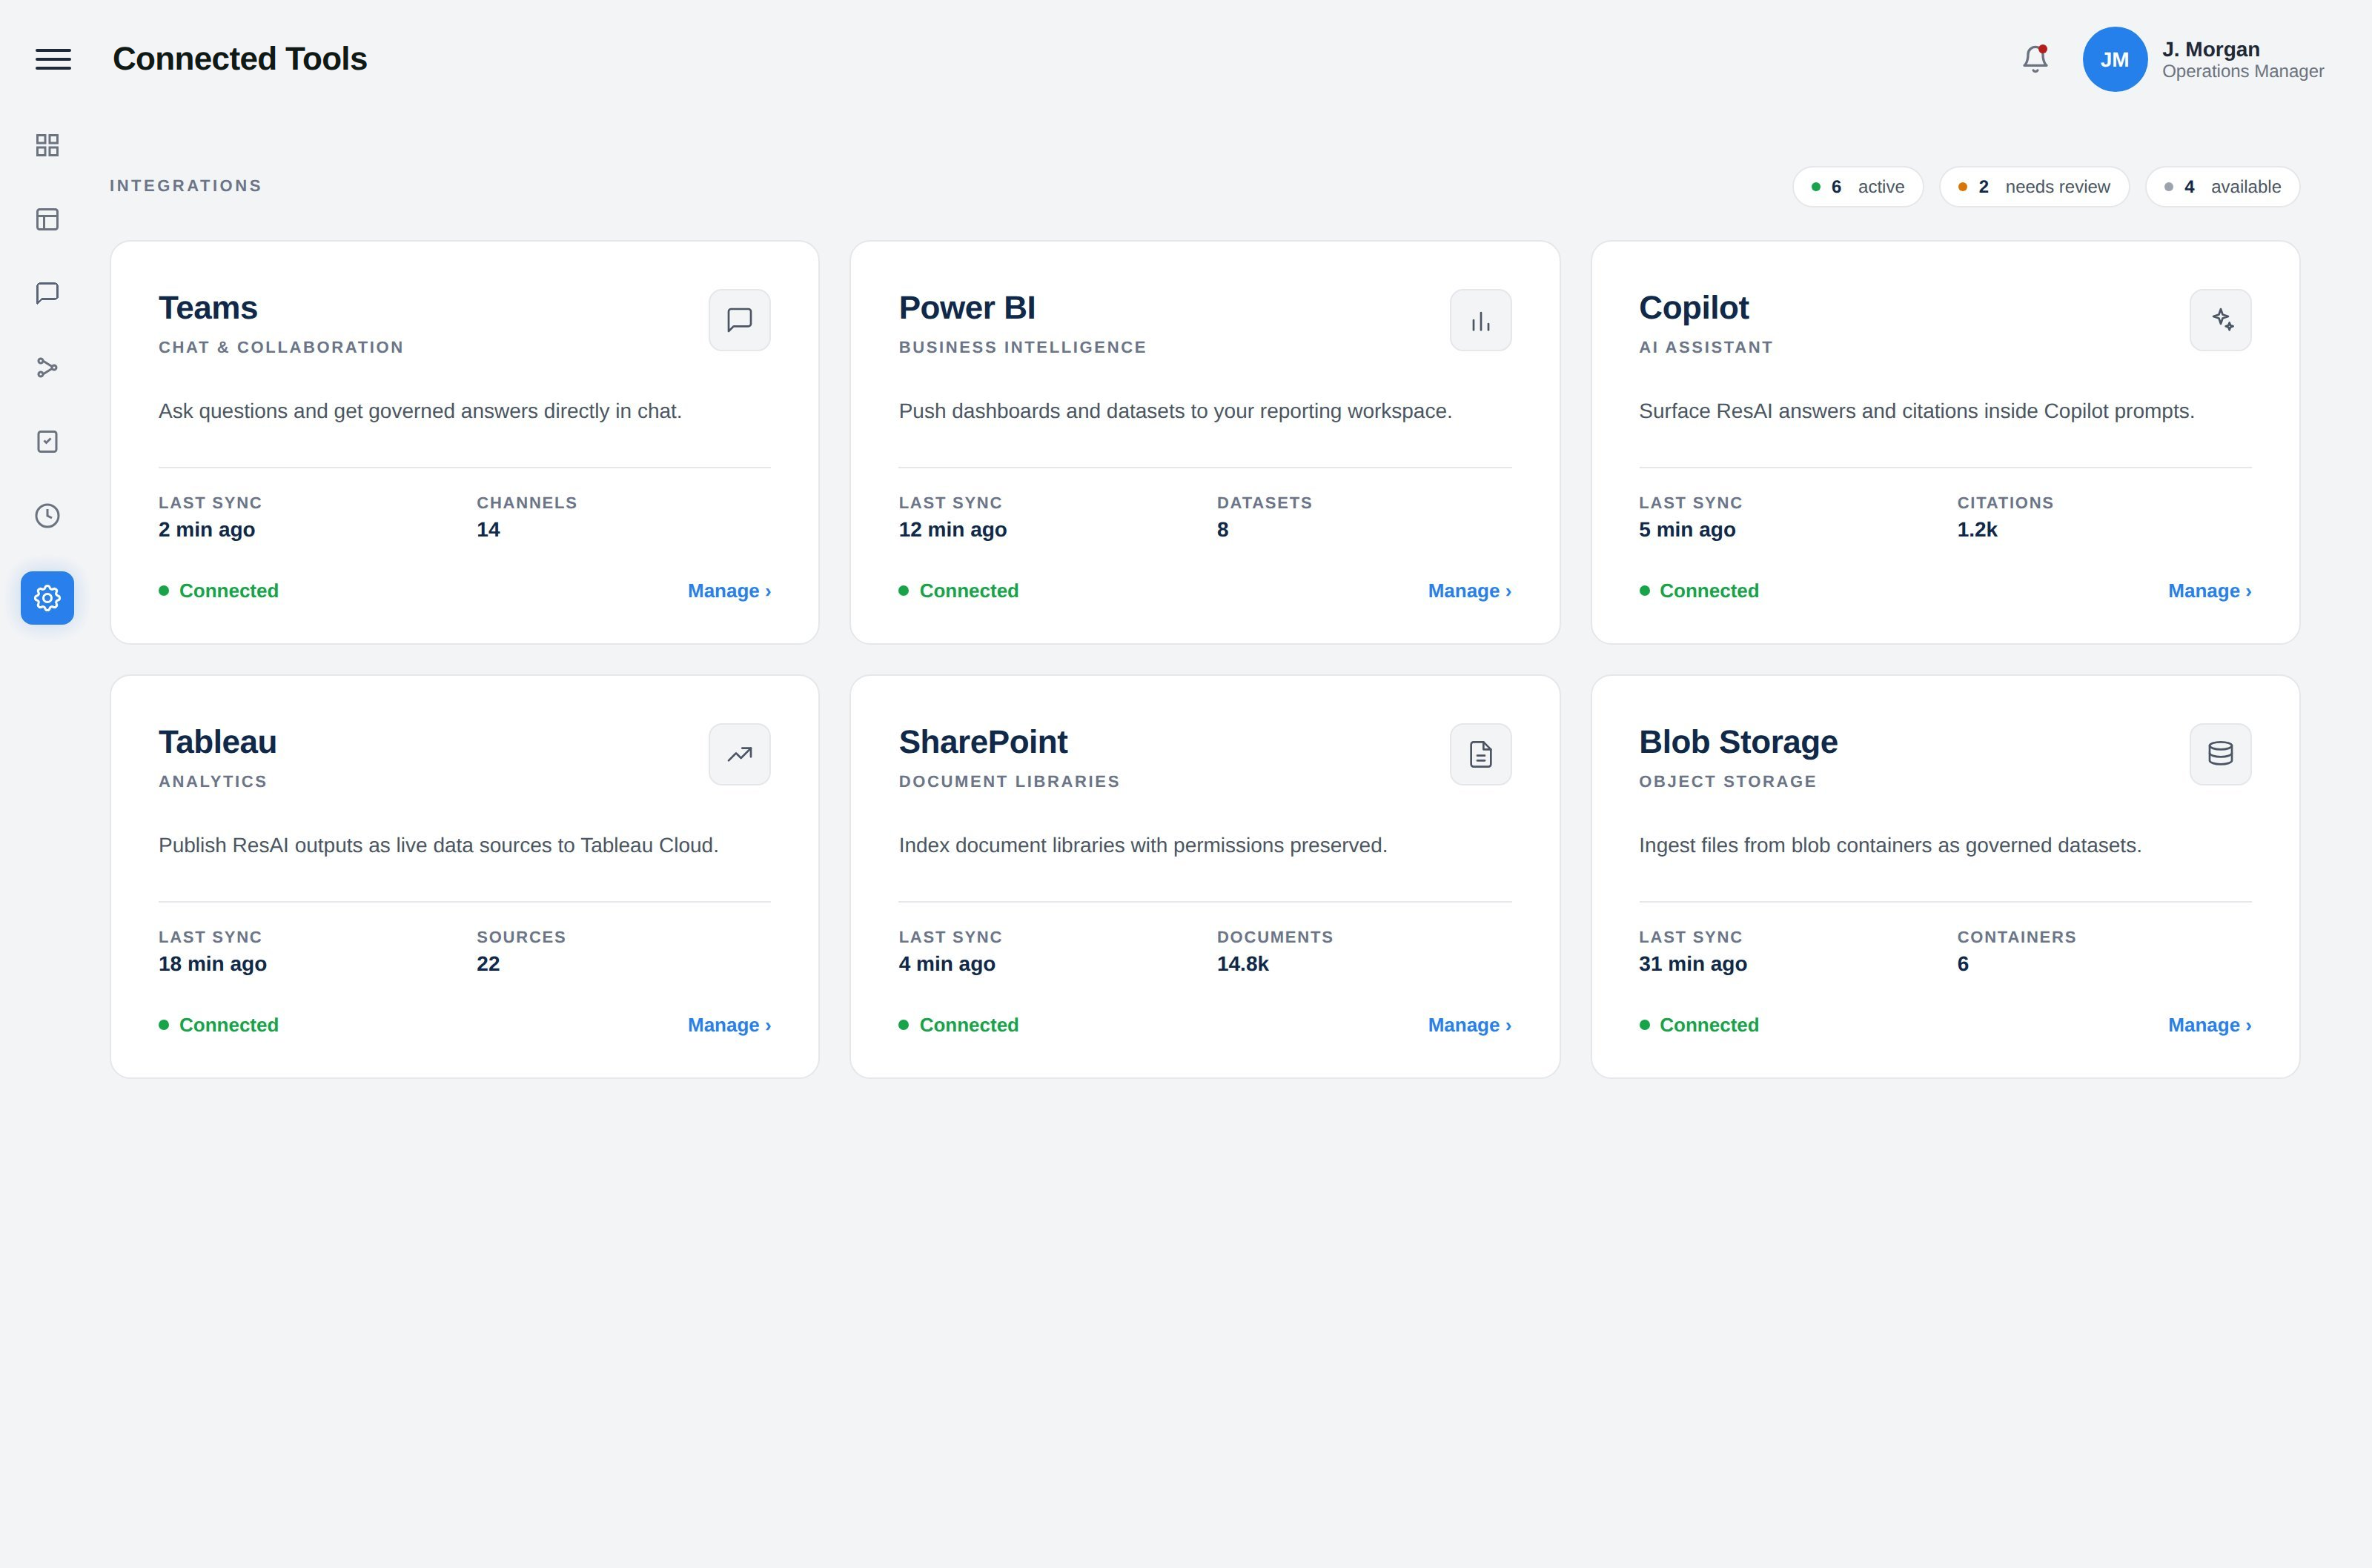2372x1568 pixels.
Task: Click the Tableau trend line icon
Action: coord(740,754)
